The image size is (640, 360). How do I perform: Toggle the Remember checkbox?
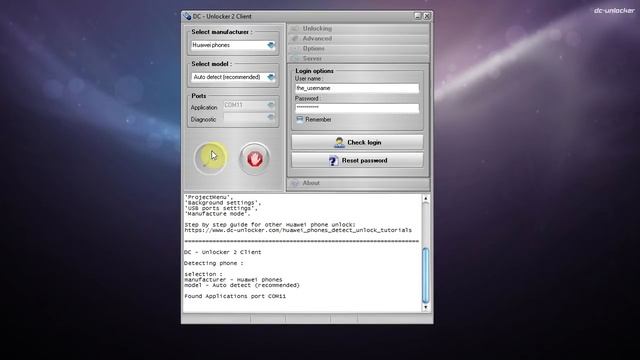[x=300, y=119]
